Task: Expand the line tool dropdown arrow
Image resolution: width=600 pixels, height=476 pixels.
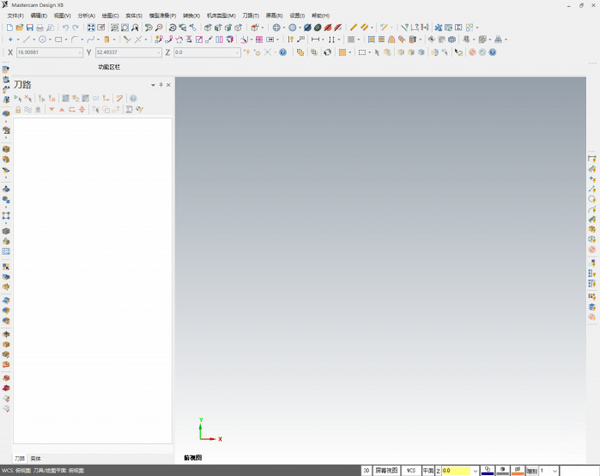Action: 34,40
